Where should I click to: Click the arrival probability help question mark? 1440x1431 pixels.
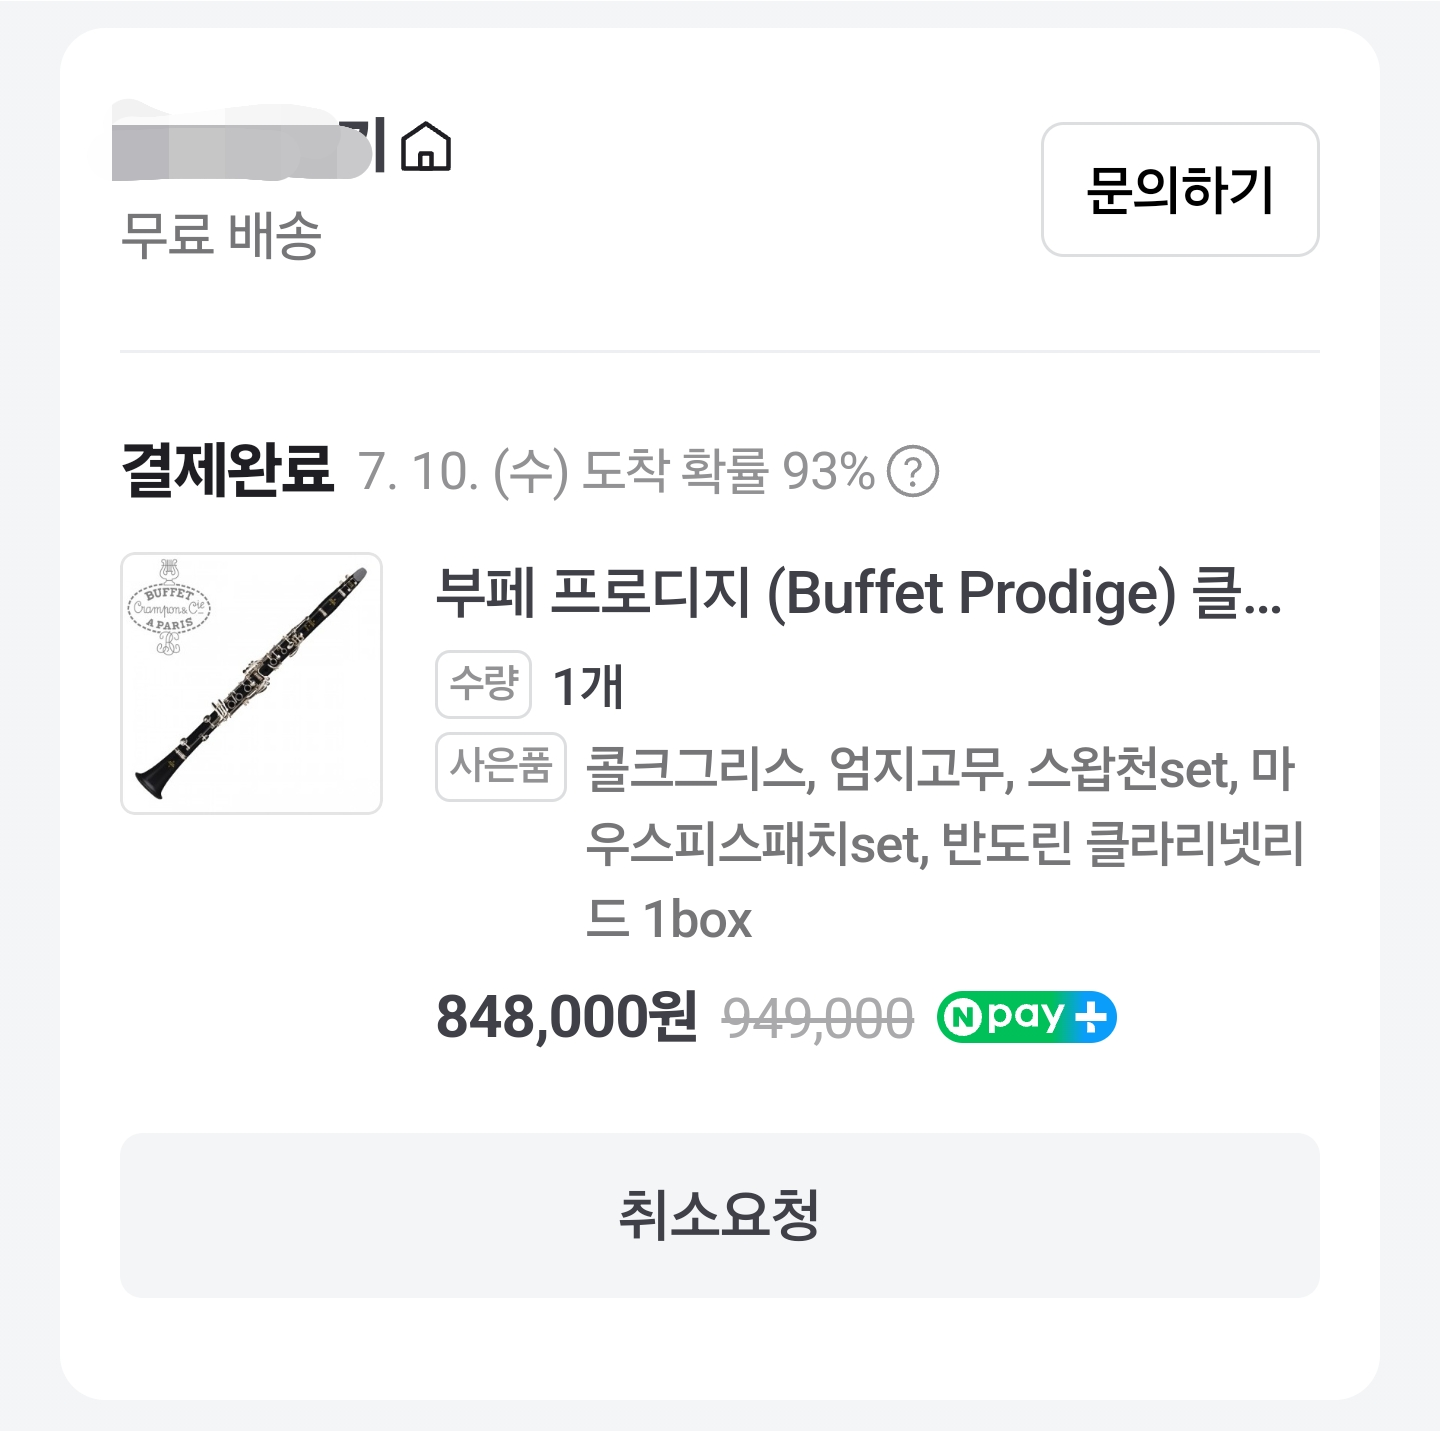click(913, 471)
